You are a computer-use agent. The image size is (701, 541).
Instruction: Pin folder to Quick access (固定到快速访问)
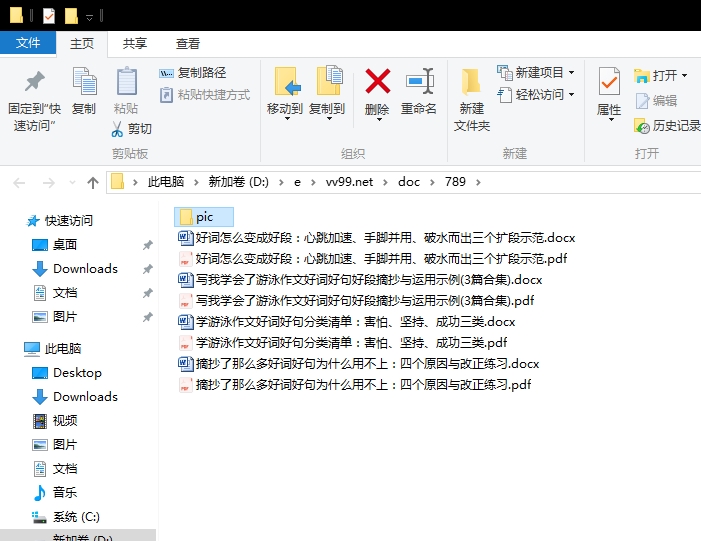point(34,101)
